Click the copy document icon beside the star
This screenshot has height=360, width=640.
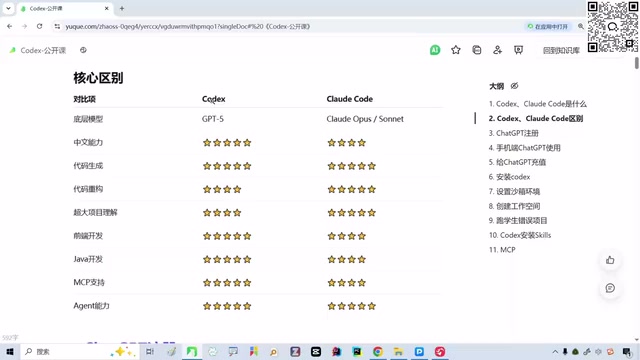coord(476,50)
